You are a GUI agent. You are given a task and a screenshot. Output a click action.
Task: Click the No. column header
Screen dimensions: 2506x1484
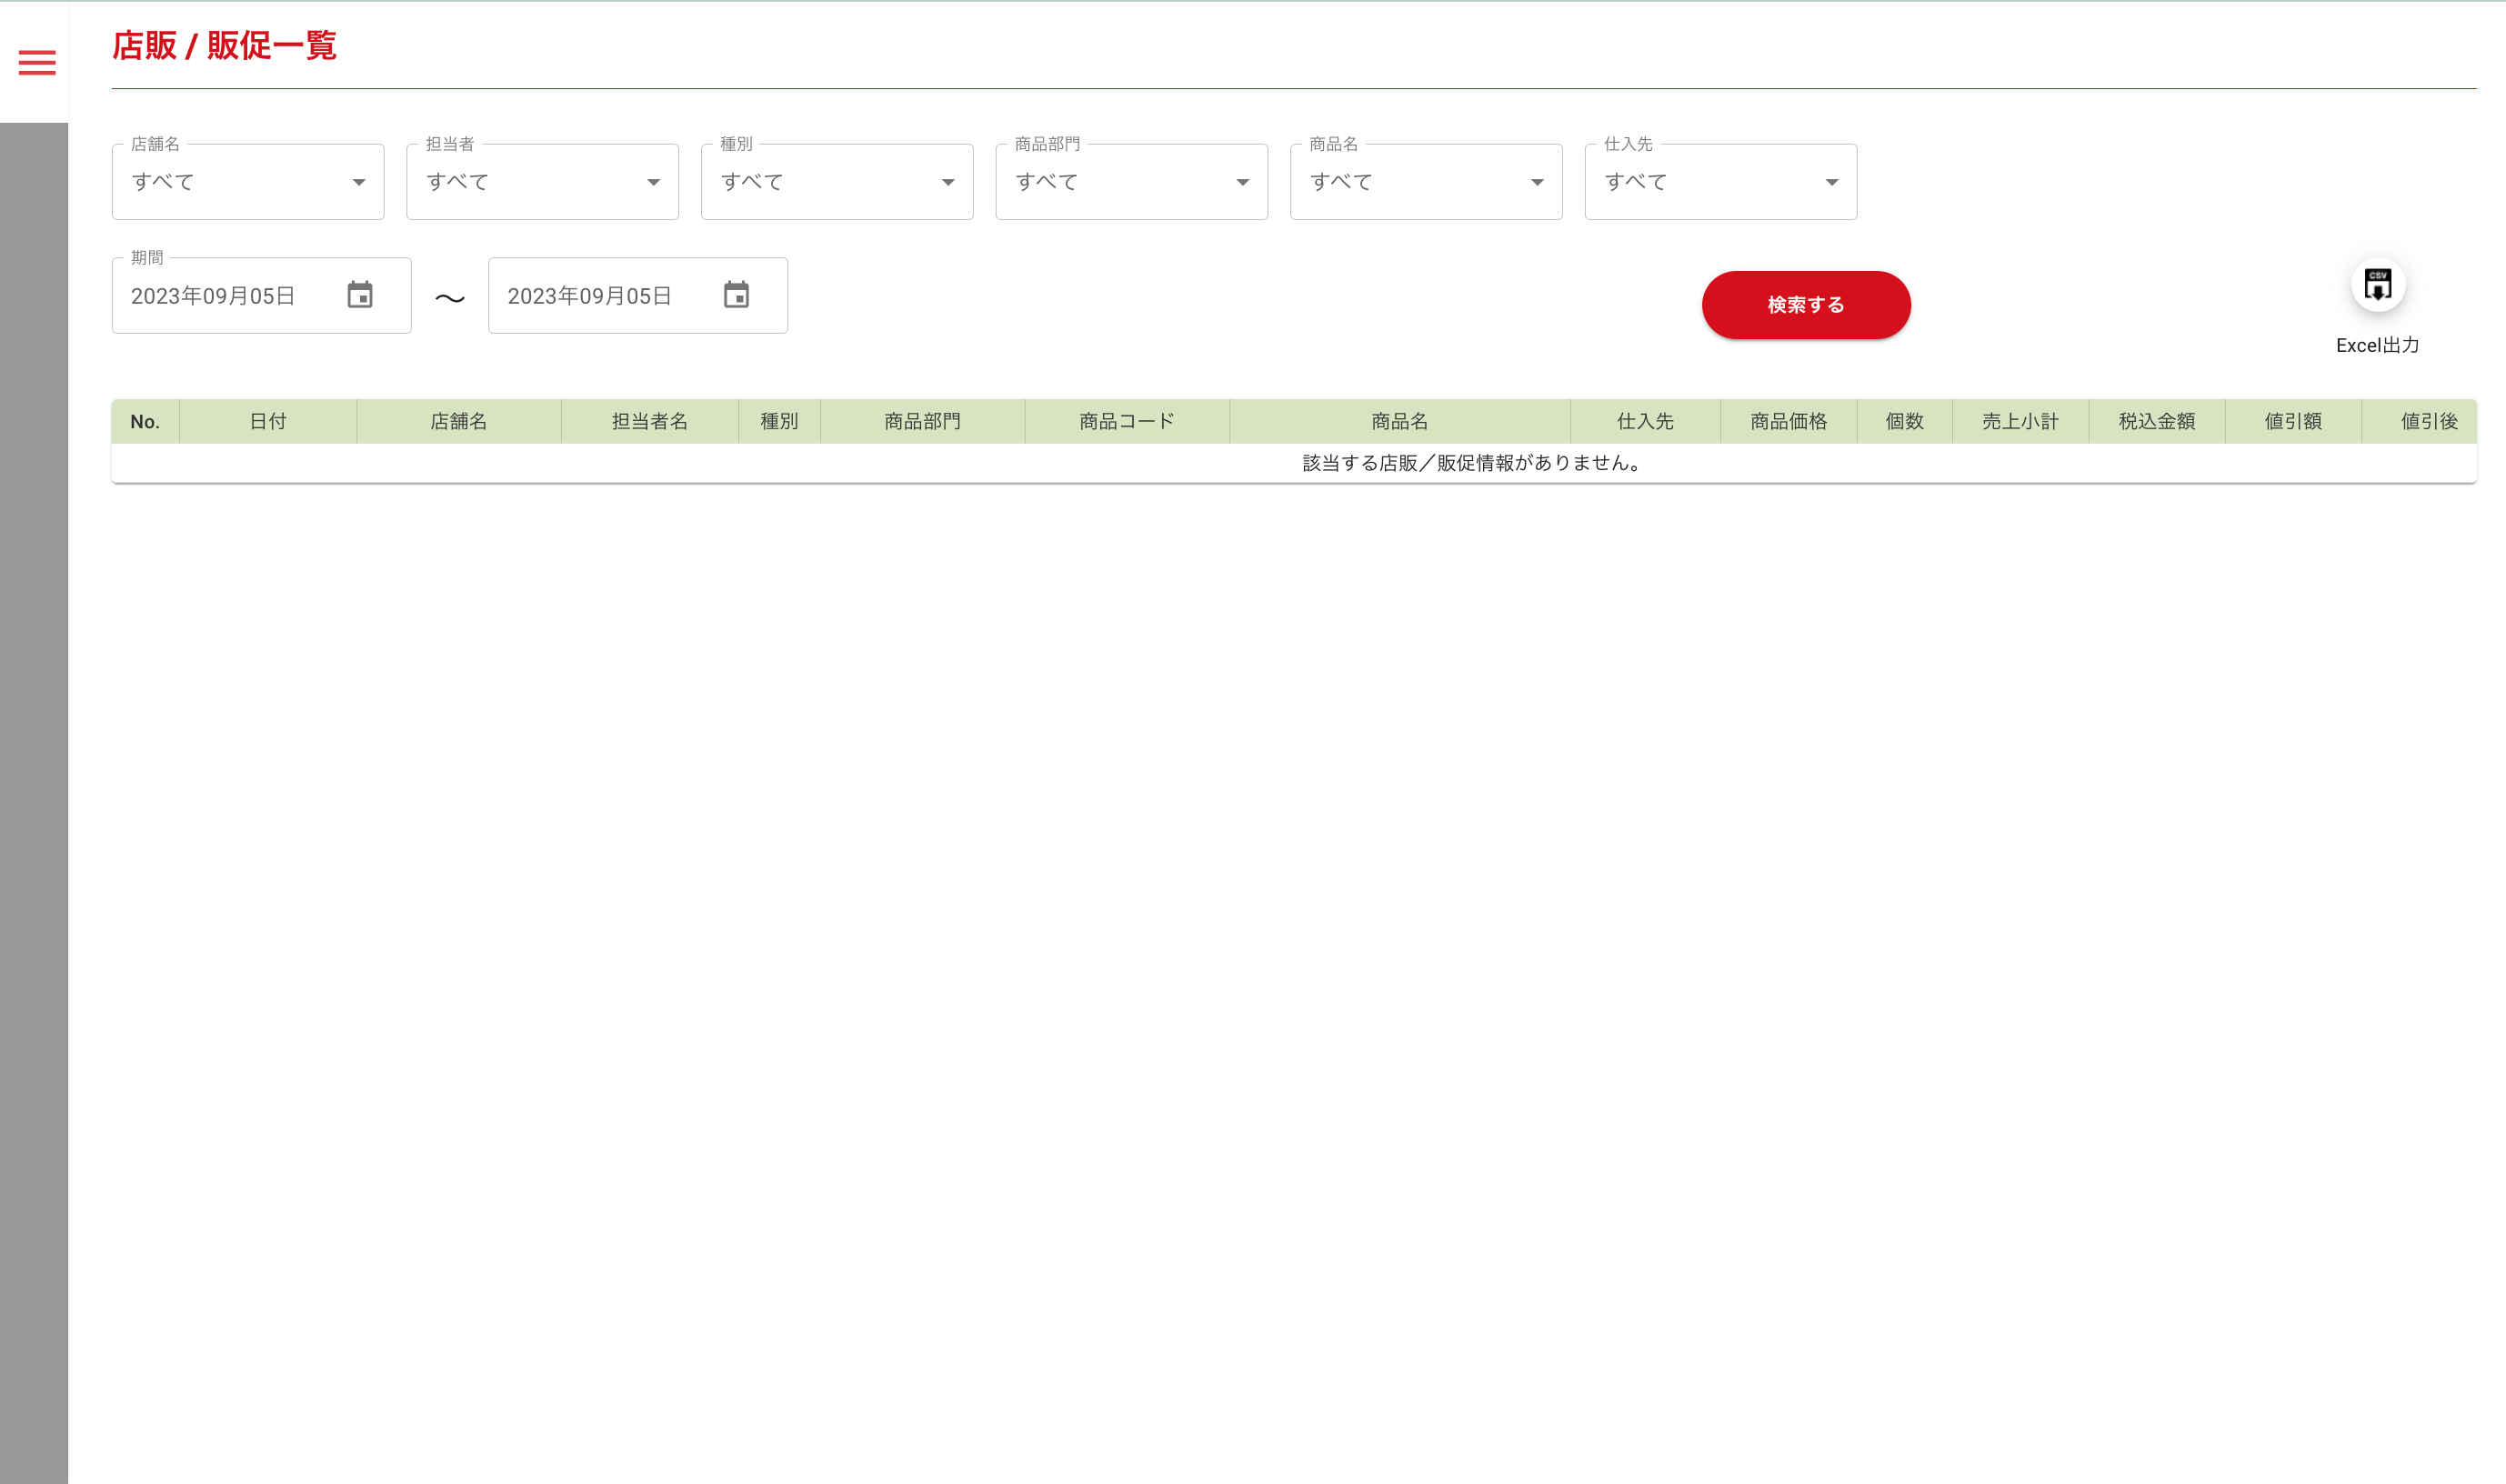tap(145, 421)
